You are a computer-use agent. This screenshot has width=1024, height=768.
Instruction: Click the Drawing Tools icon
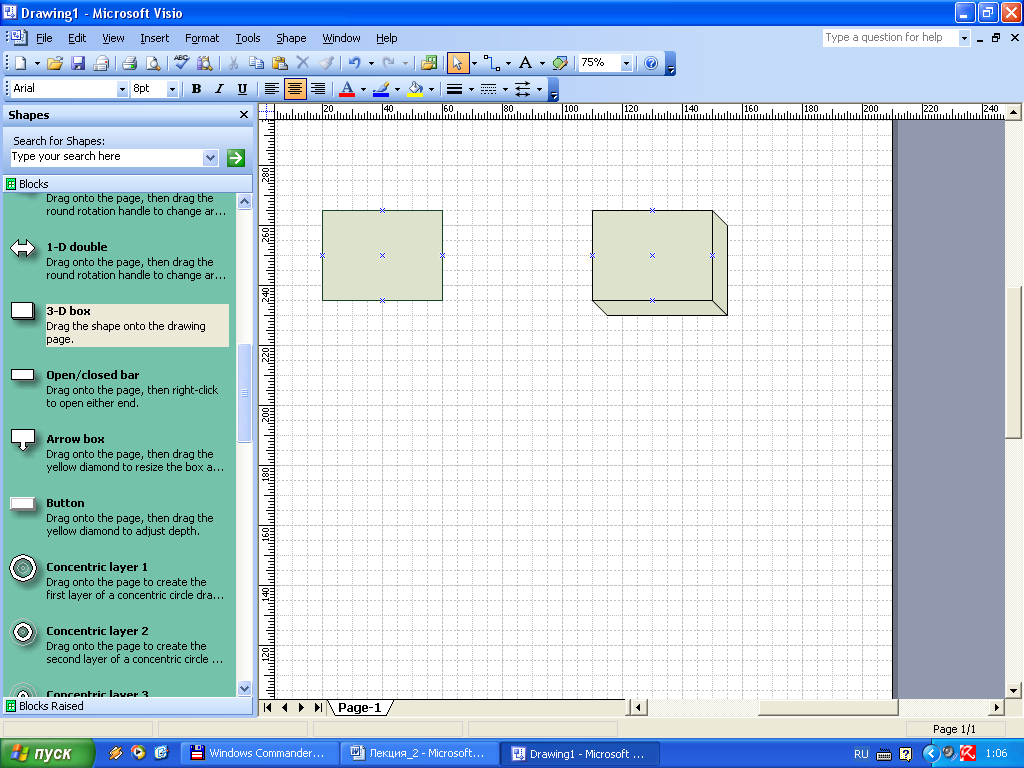tap(560, 63)
